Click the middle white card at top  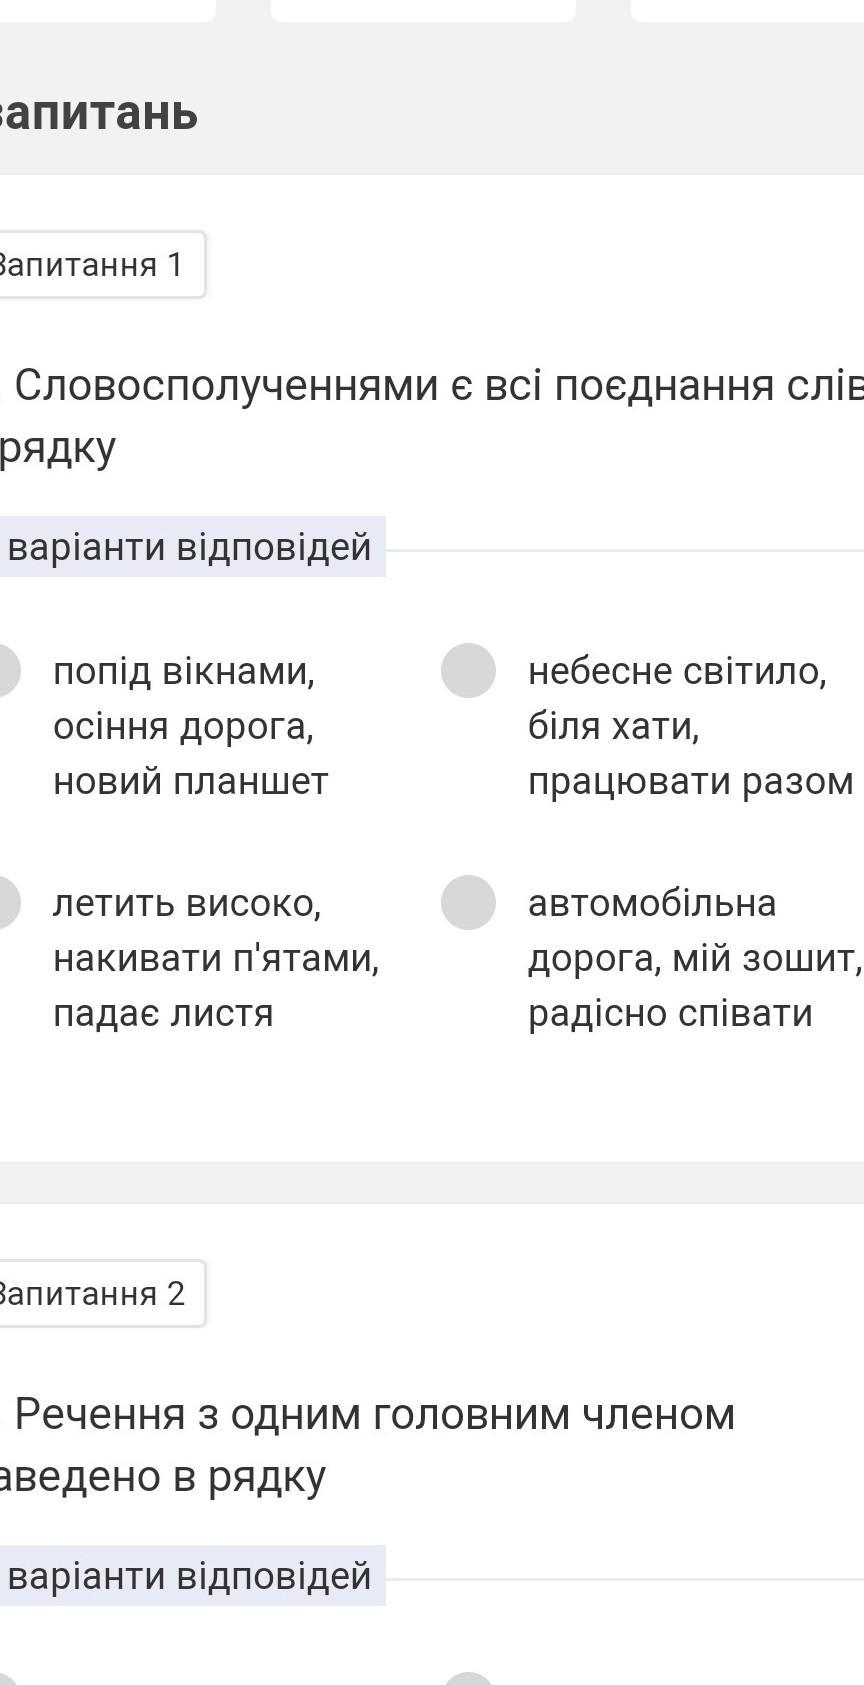(423, 9)
